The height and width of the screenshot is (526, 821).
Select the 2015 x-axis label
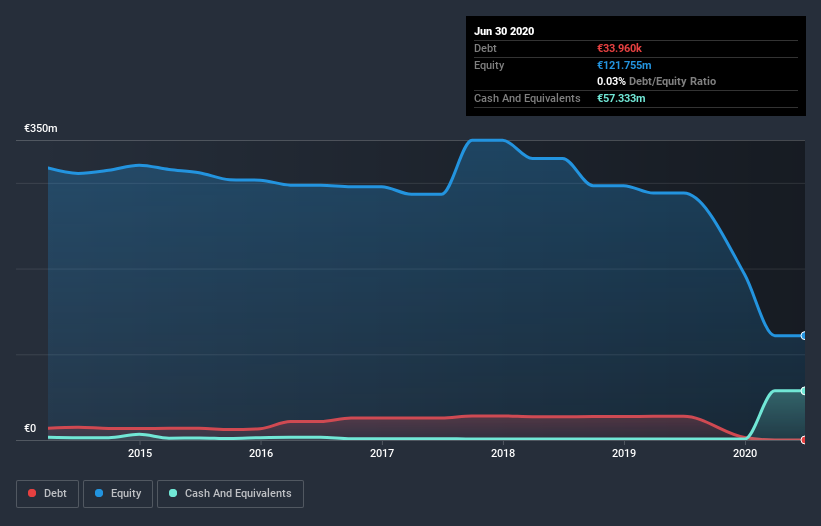[x=140, y=453]
